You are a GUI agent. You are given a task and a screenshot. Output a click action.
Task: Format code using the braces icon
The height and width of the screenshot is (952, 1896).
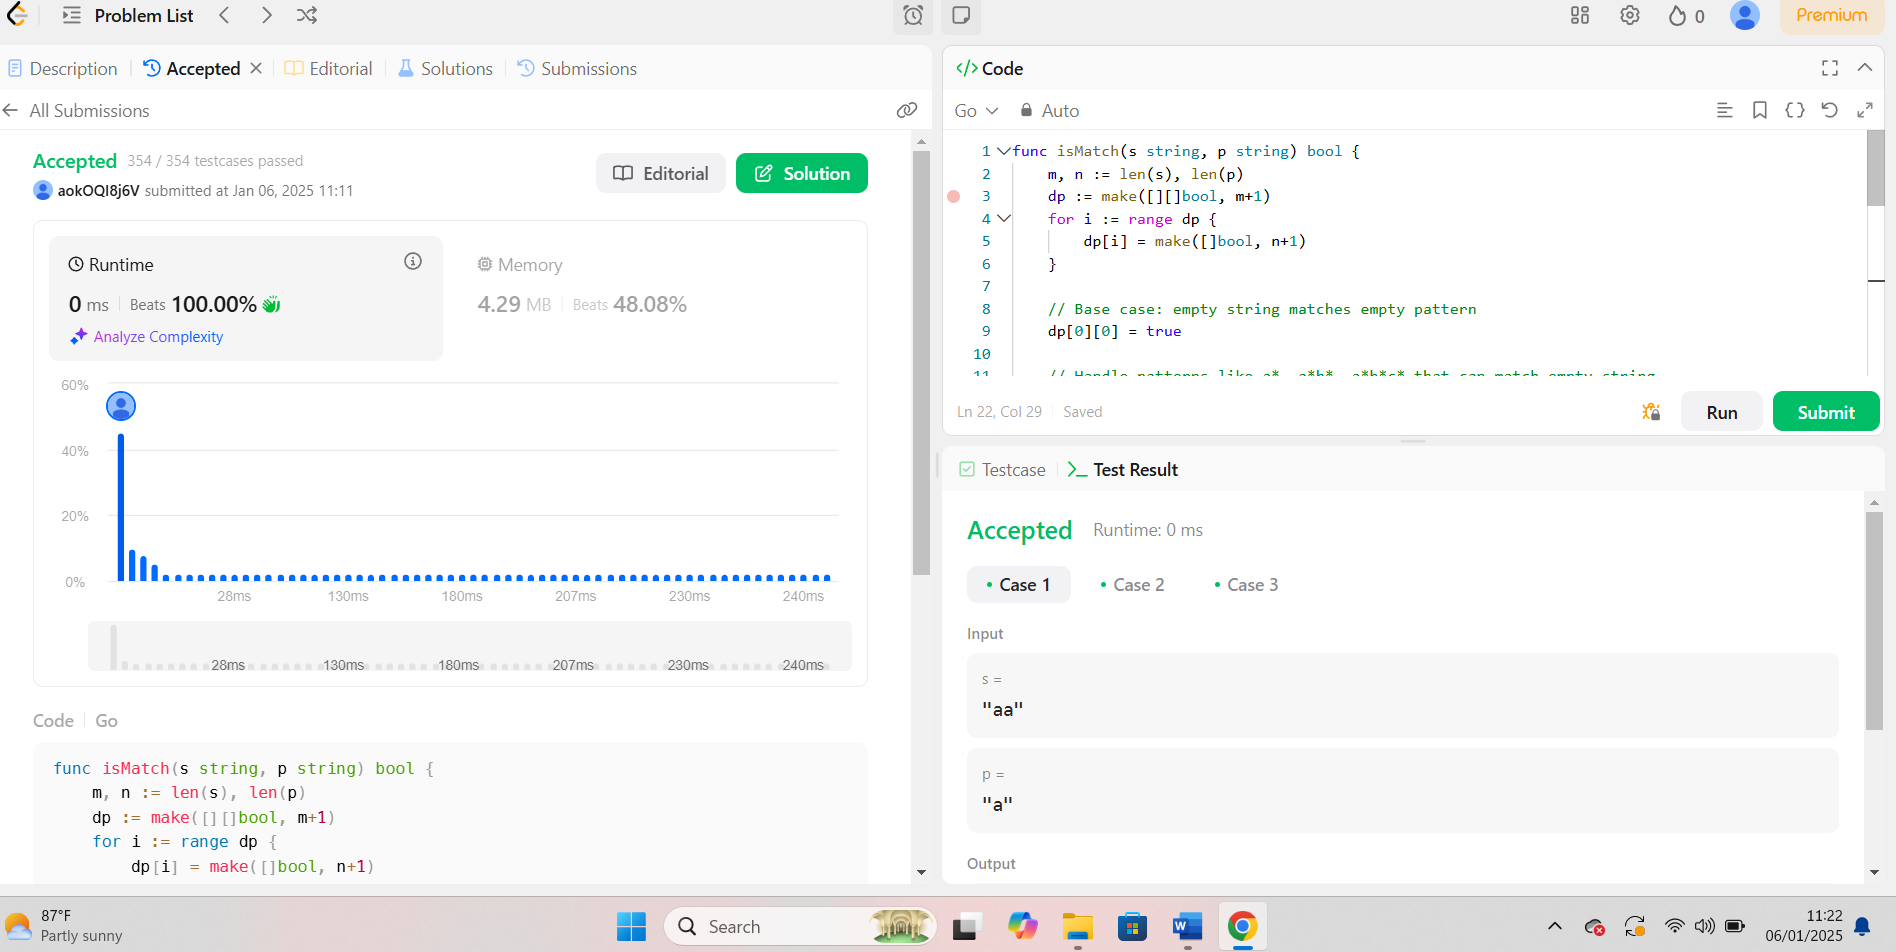pyautogui.click(x=1795, y=110)
